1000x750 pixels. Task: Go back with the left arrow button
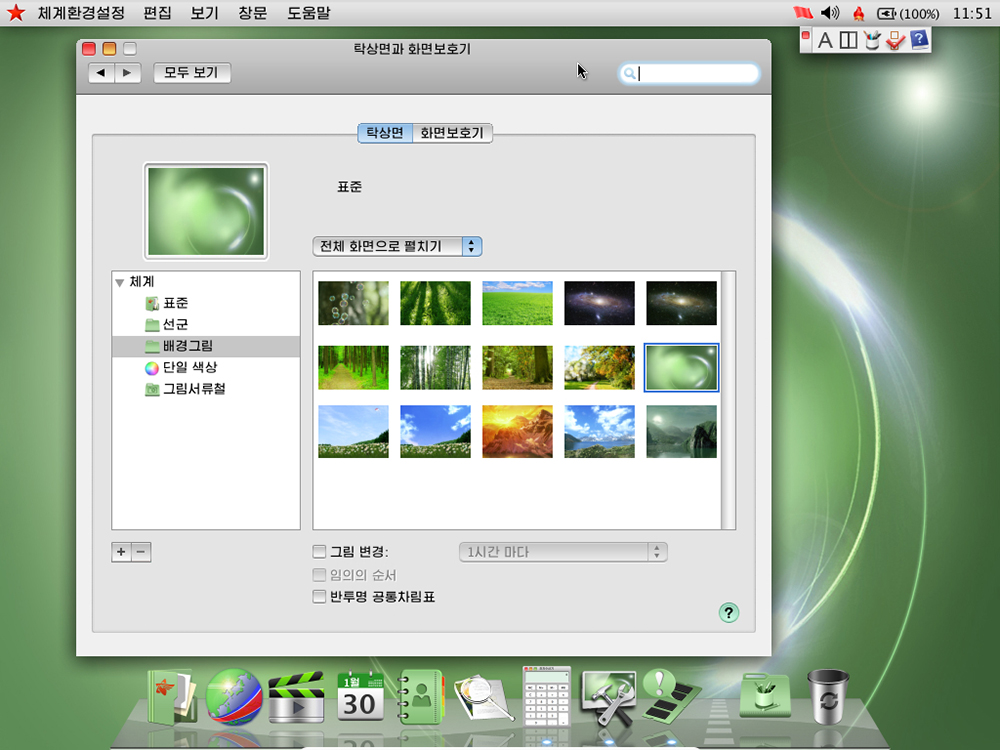(x=101, y=73)
